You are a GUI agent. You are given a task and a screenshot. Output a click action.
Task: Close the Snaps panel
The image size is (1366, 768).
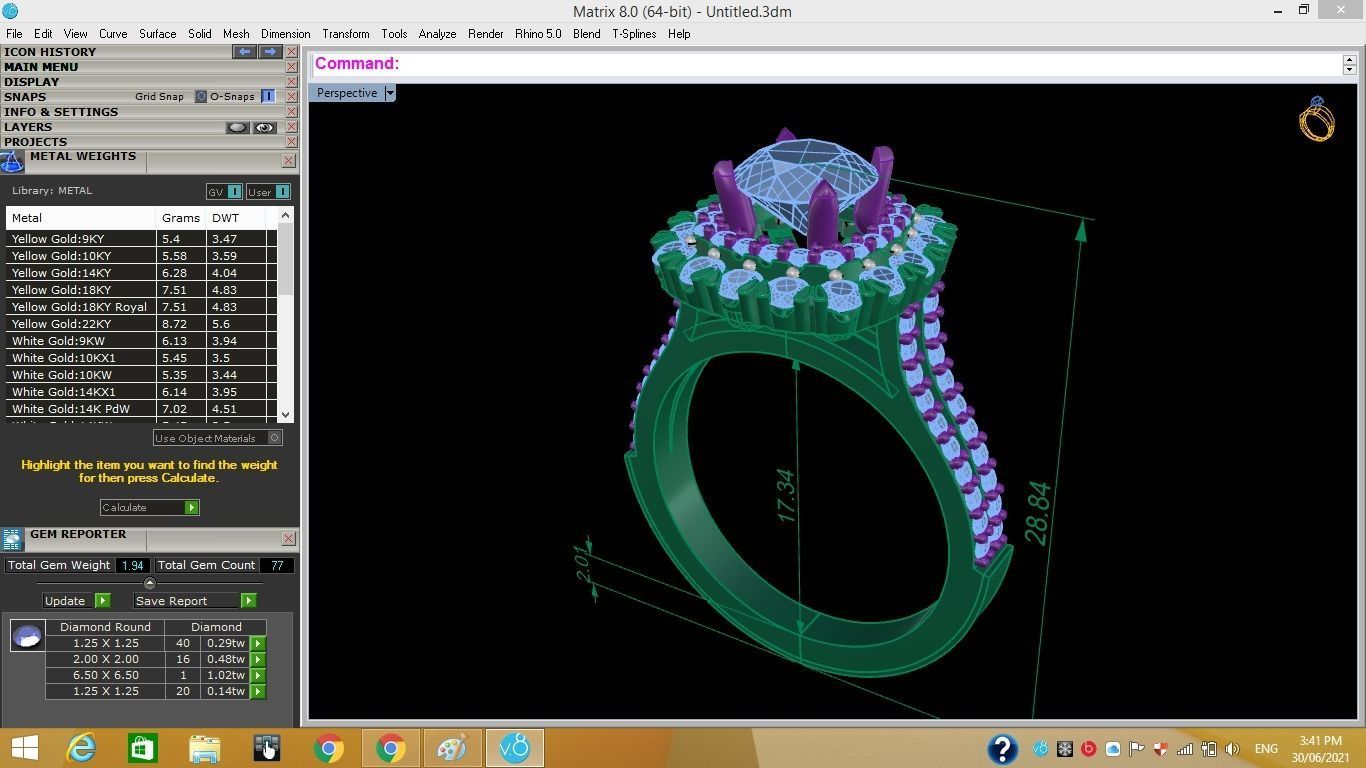tap(291, 97)
